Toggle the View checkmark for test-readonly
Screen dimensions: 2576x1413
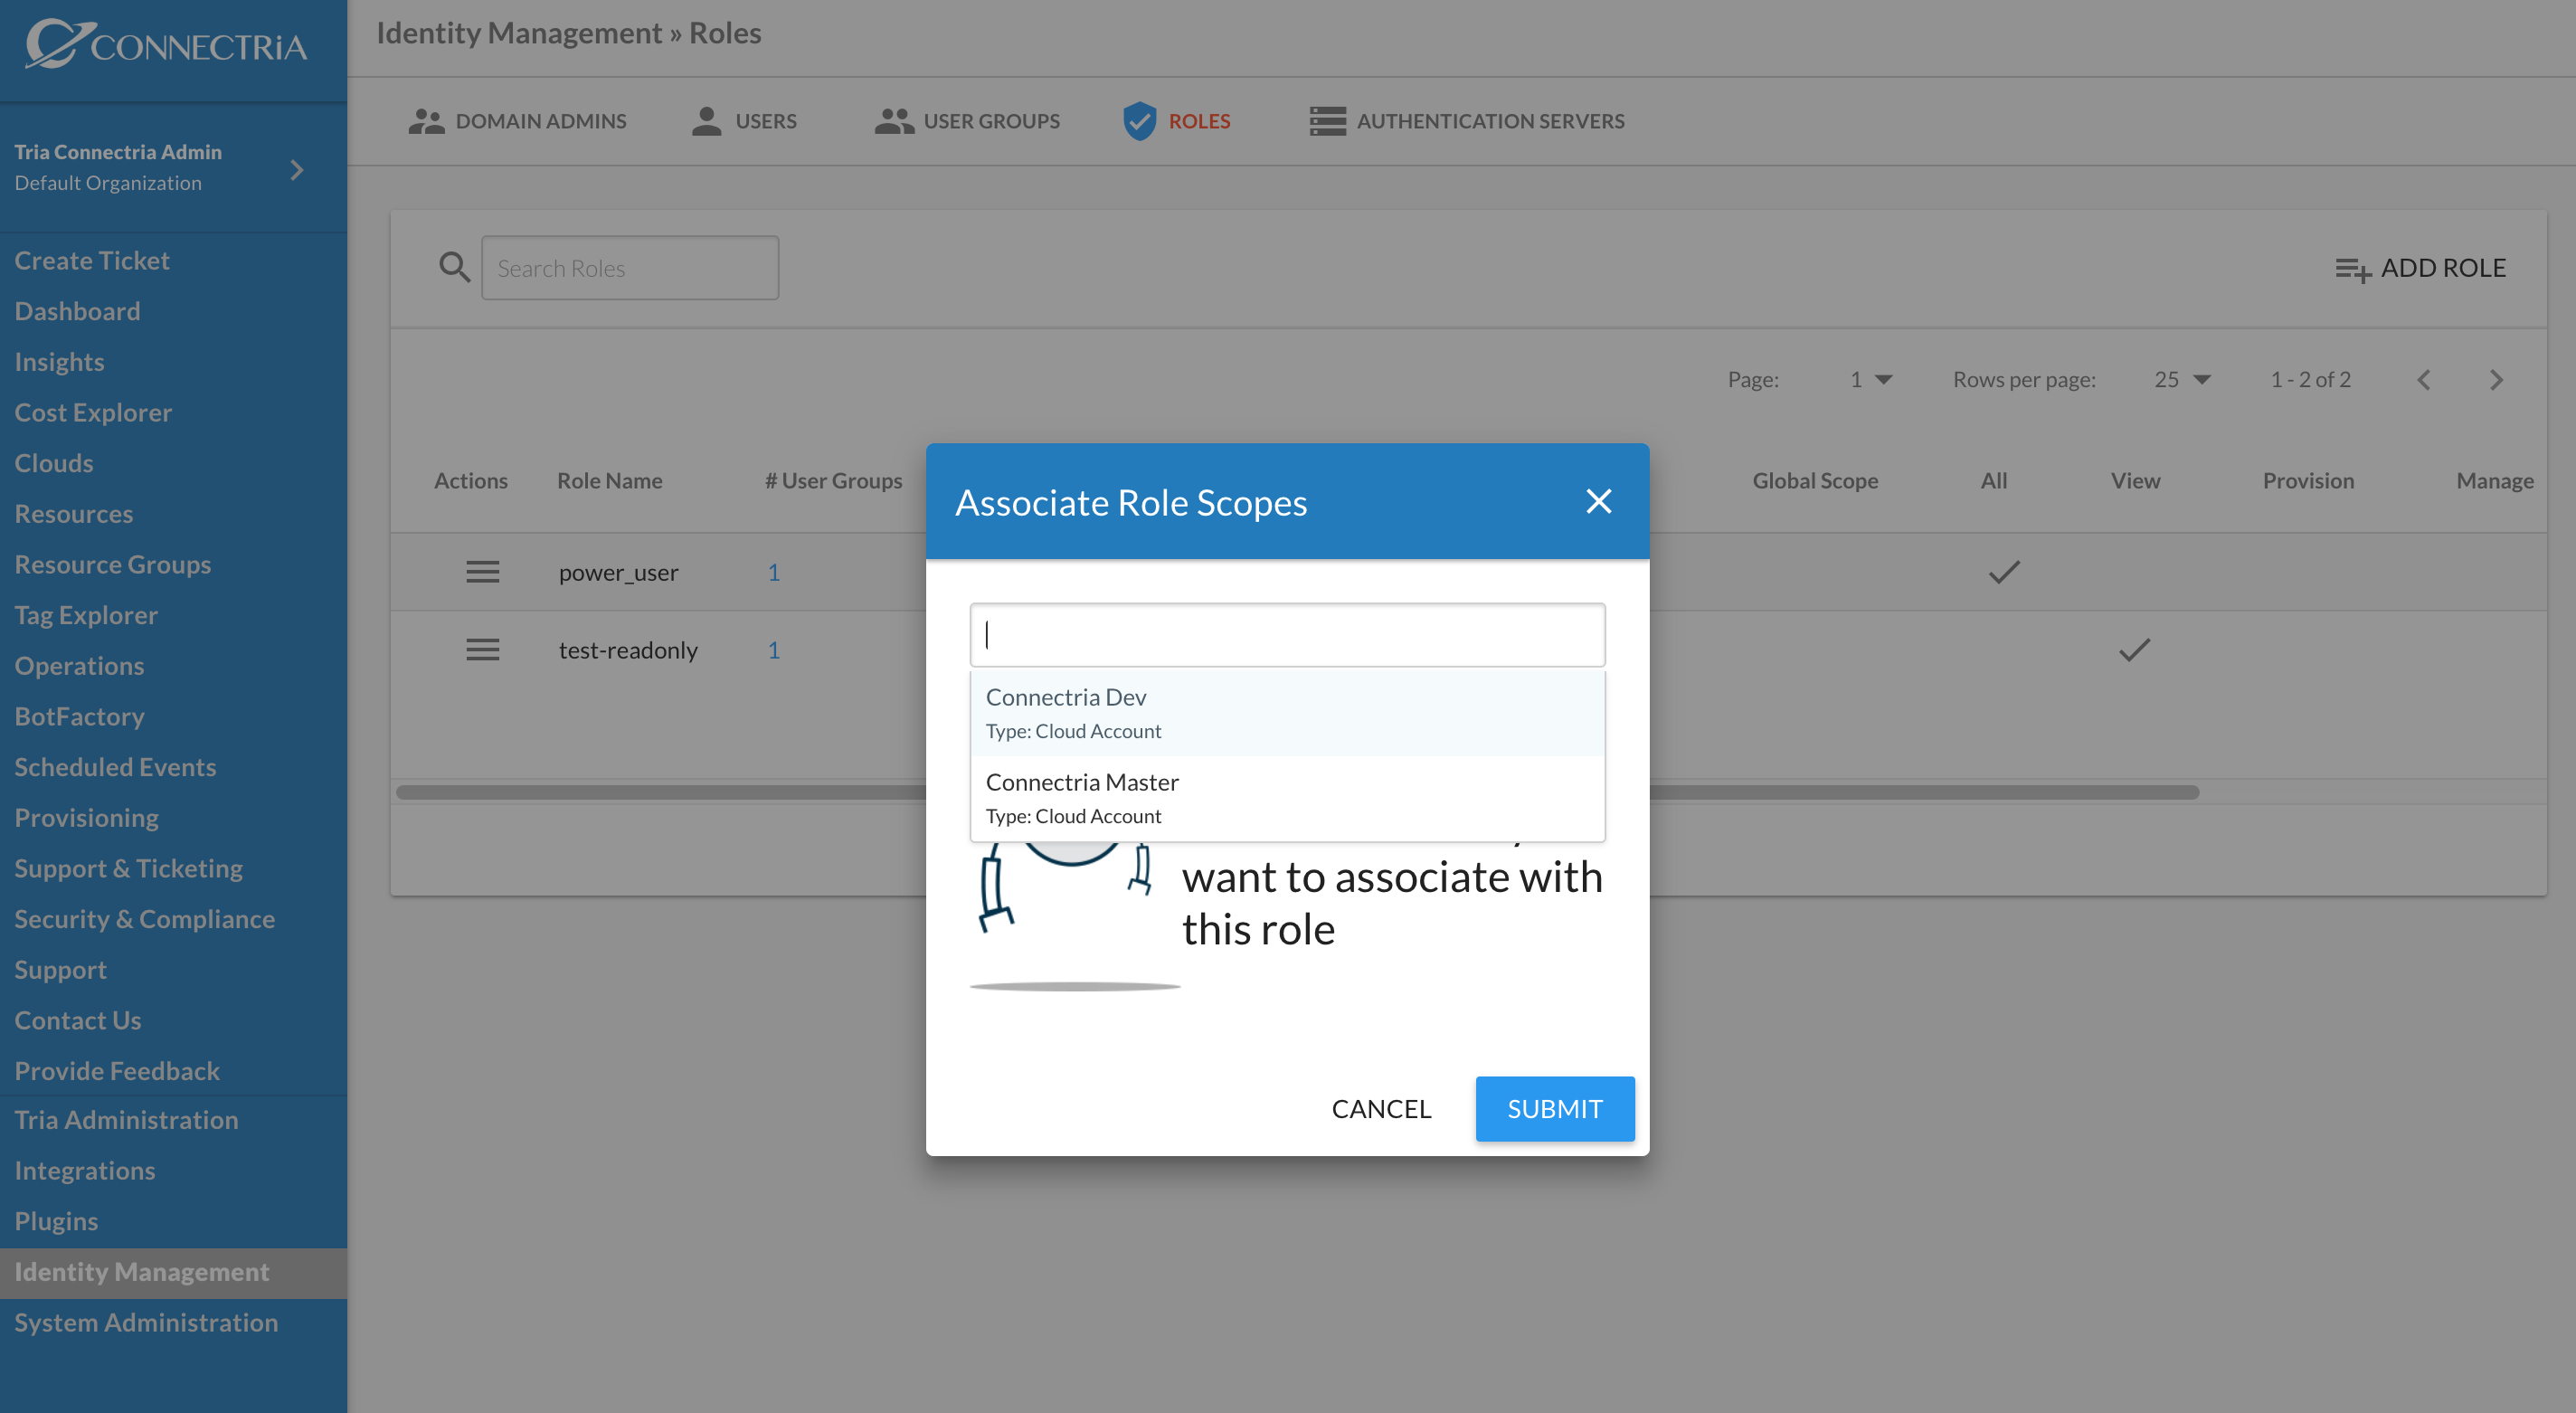(2134, 650)
